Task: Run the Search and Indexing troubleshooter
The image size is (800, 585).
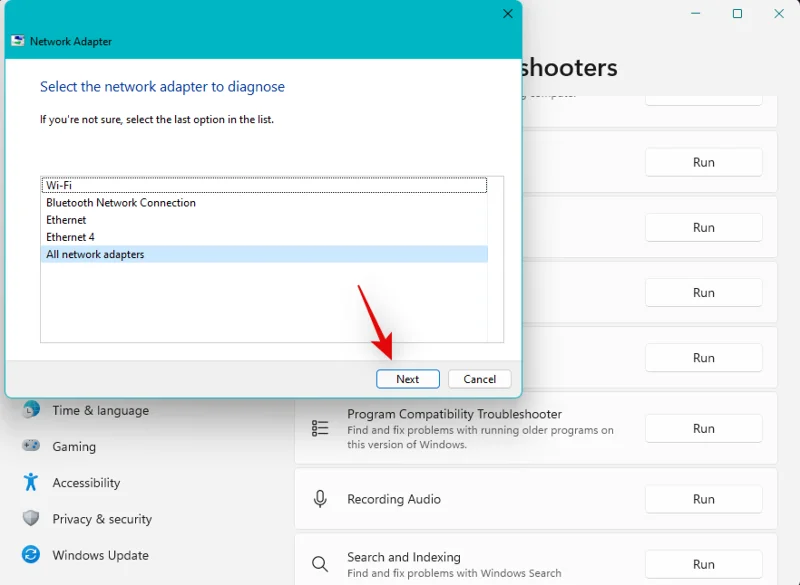Action: [x=703, y=564]
